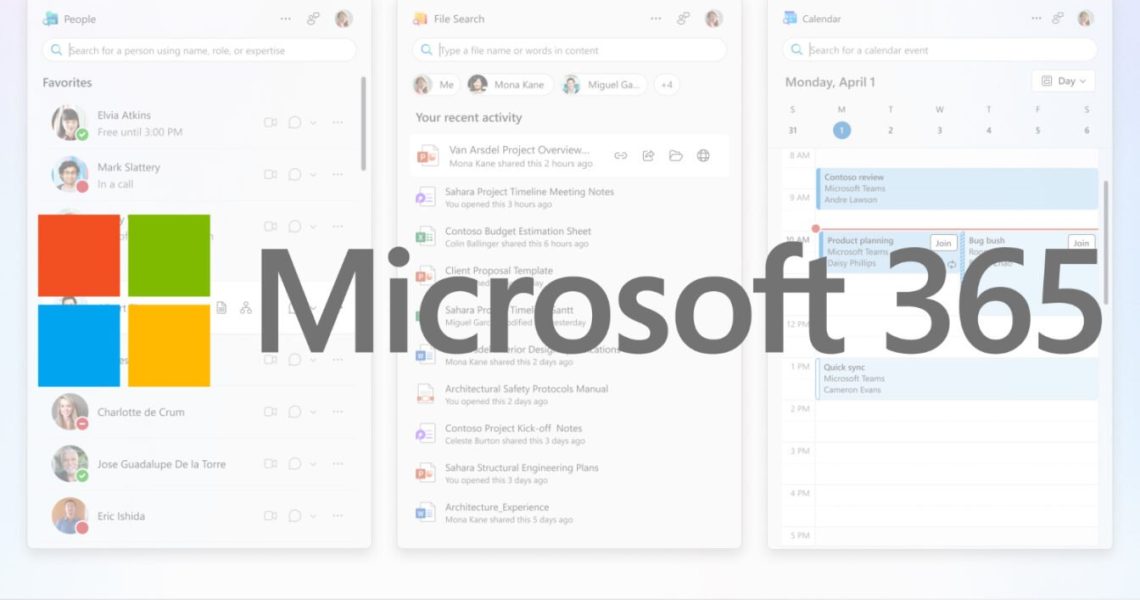The width and height of the screenshot is (1140, 600).
Task: Join the Product planning meeting
Action: click(x=942, y=243)
